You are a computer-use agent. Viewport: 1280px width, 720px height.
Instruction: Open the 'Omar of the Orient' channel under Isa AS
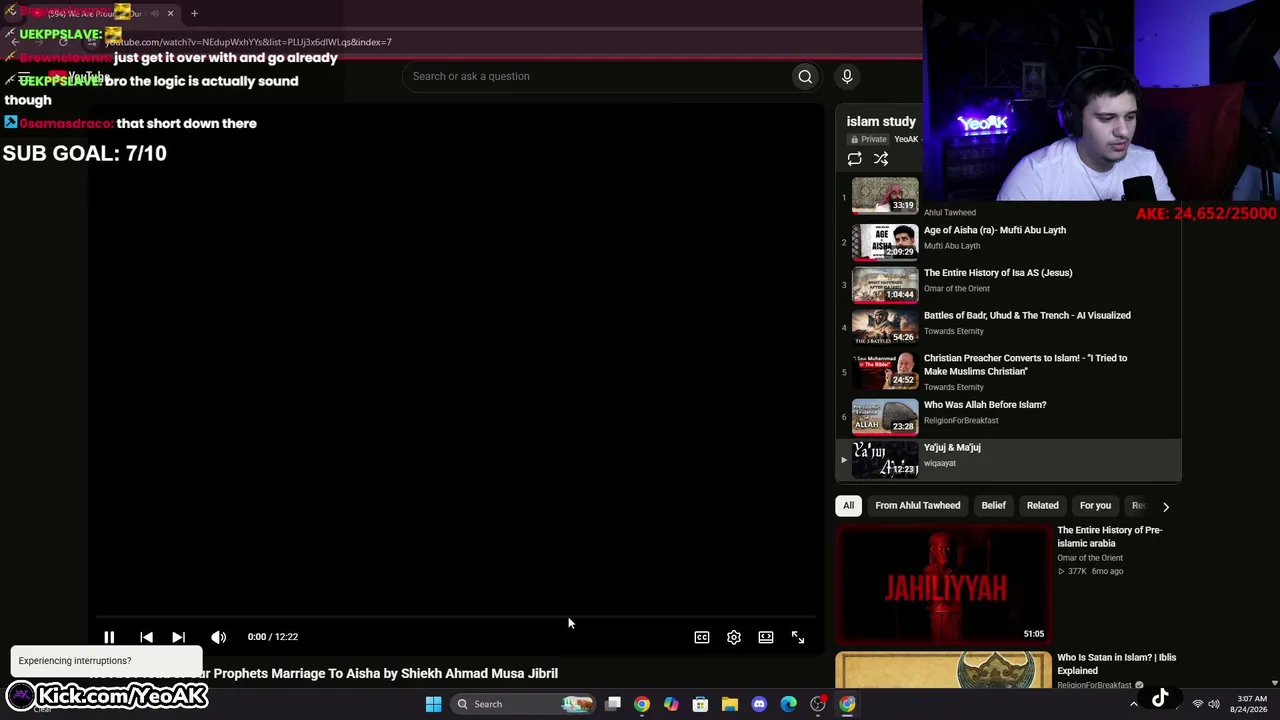[x=957, y=289]
